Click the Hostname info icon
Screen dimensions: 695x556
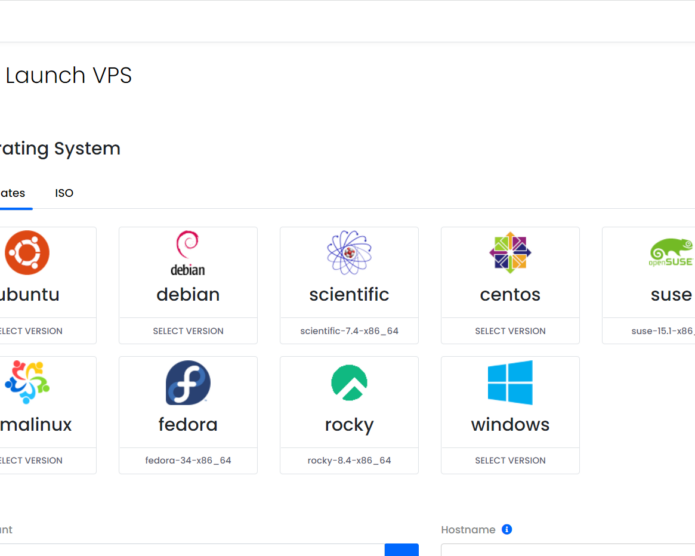click(x=507, y=529)
